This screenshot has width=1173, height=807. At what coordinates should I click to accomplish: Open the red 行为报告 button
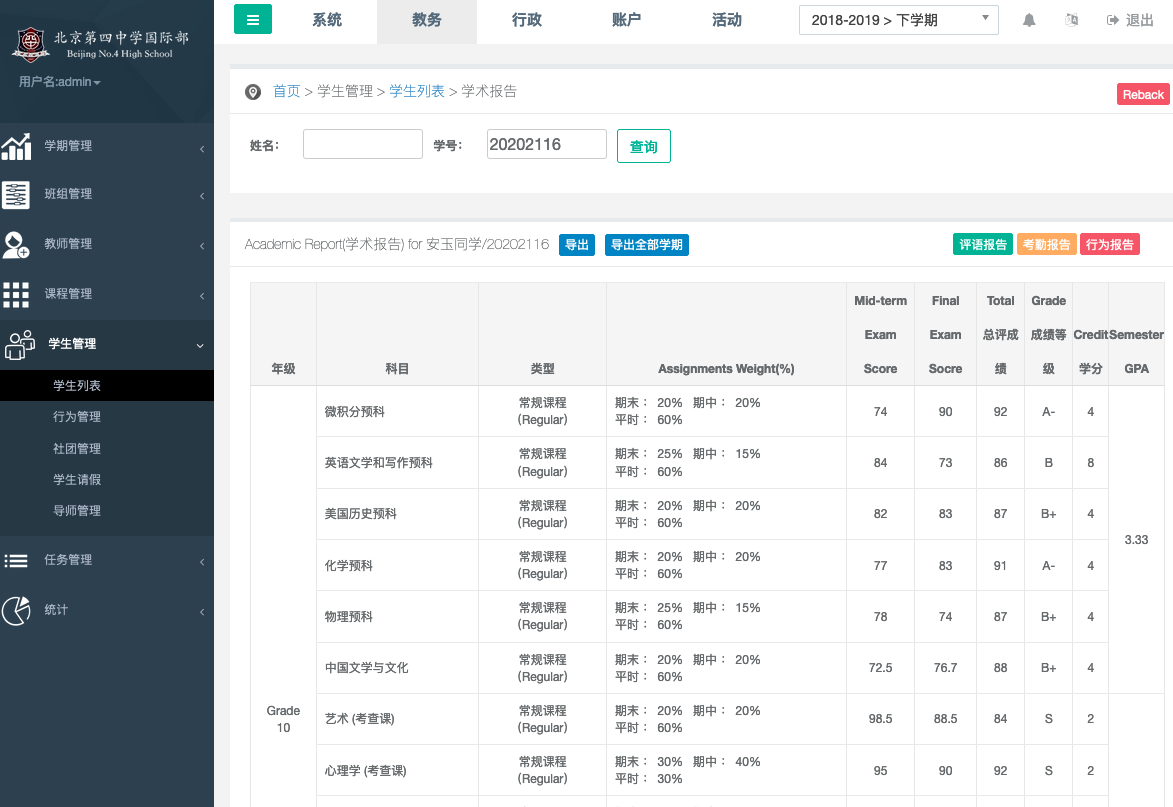1109,245
